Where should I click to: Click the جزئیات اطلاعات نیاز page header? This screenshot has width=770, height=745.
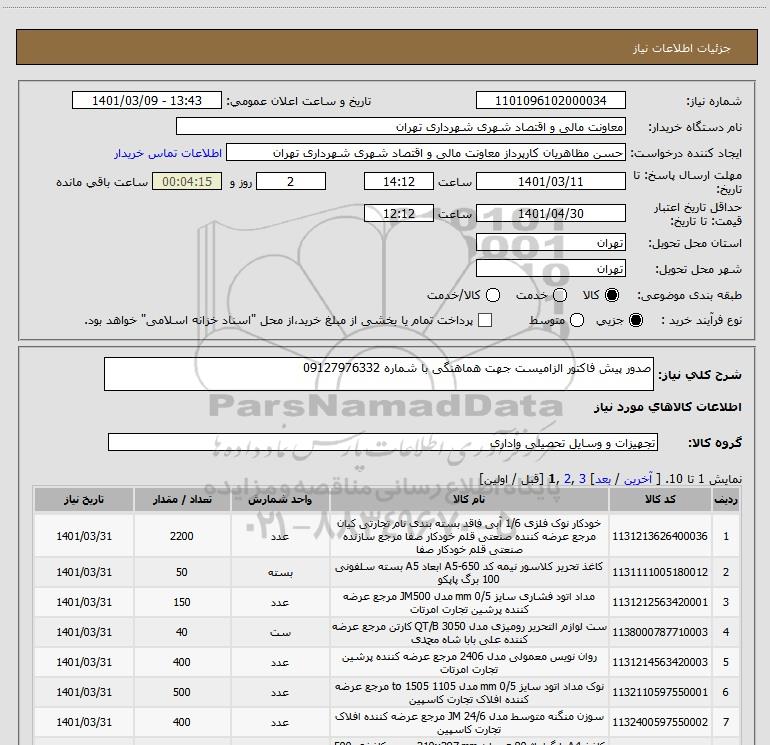point(682,48)
